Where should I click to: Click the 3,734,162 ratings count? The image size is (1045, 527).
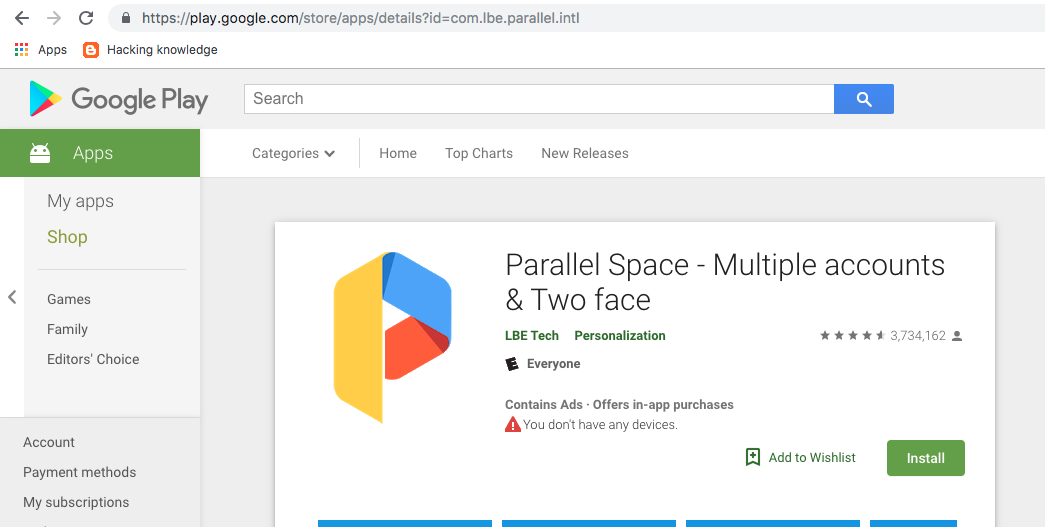pos(918,336)
